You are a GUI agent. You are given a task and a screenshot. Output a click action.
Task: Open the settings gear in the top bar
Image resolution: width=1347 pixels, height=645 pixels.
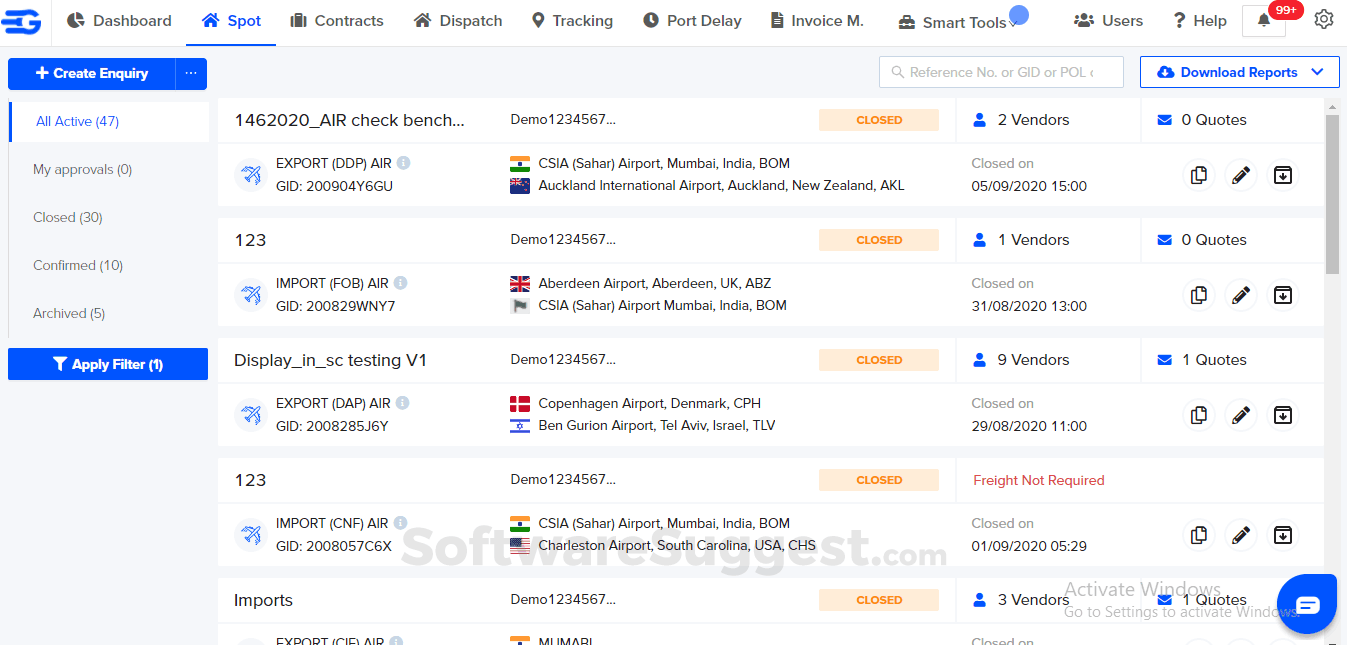pyautogui.click(x=1323, y=18)
